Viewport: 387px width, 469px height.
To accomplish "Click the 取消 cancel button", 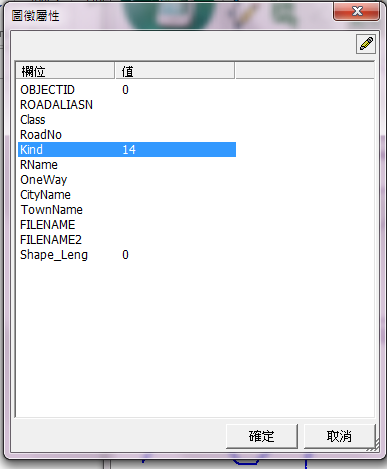I will coord(339,436).
